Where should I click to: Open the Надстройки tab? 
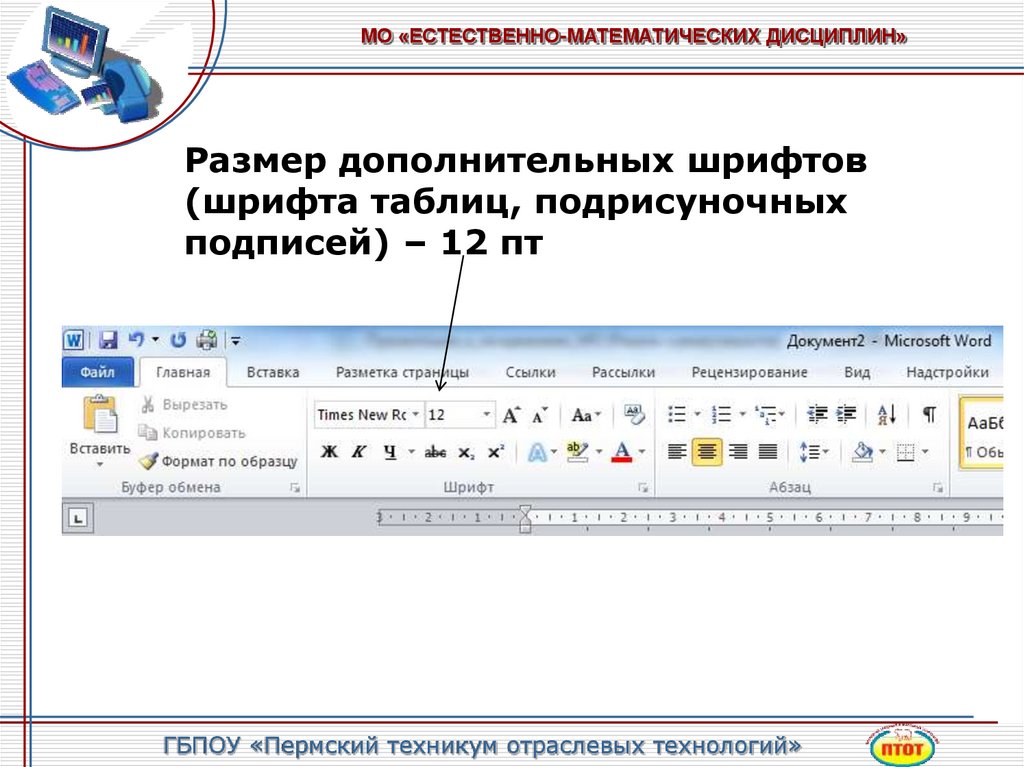tap(947, 372)
